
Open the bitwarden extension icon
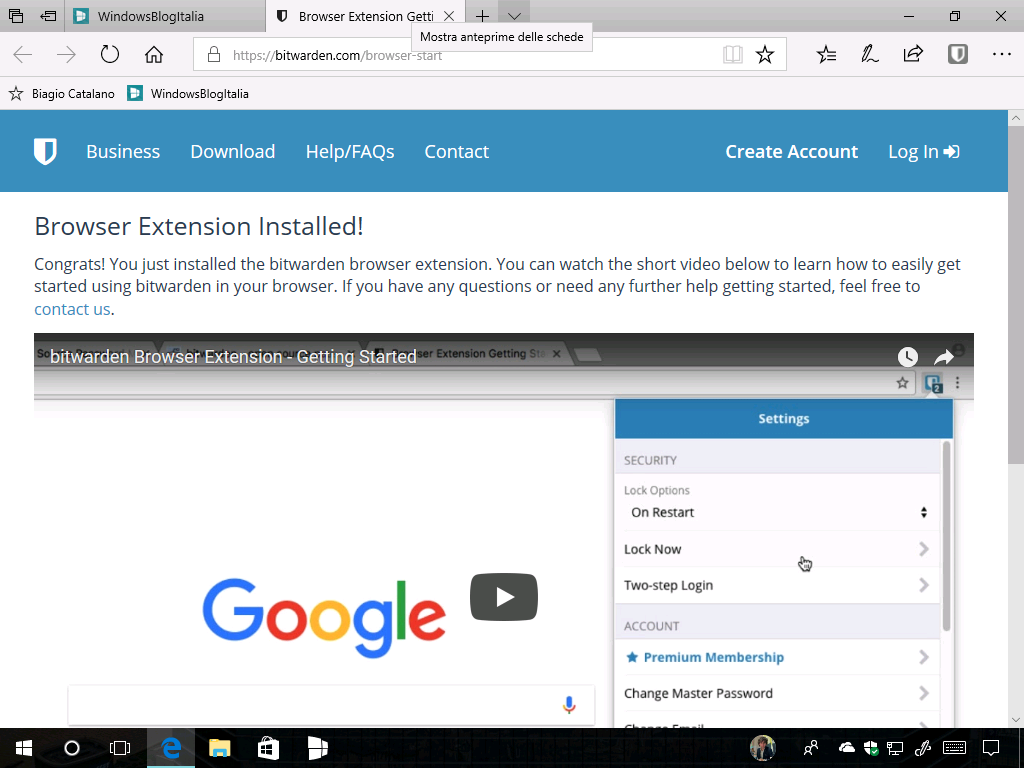pos(957,54)
